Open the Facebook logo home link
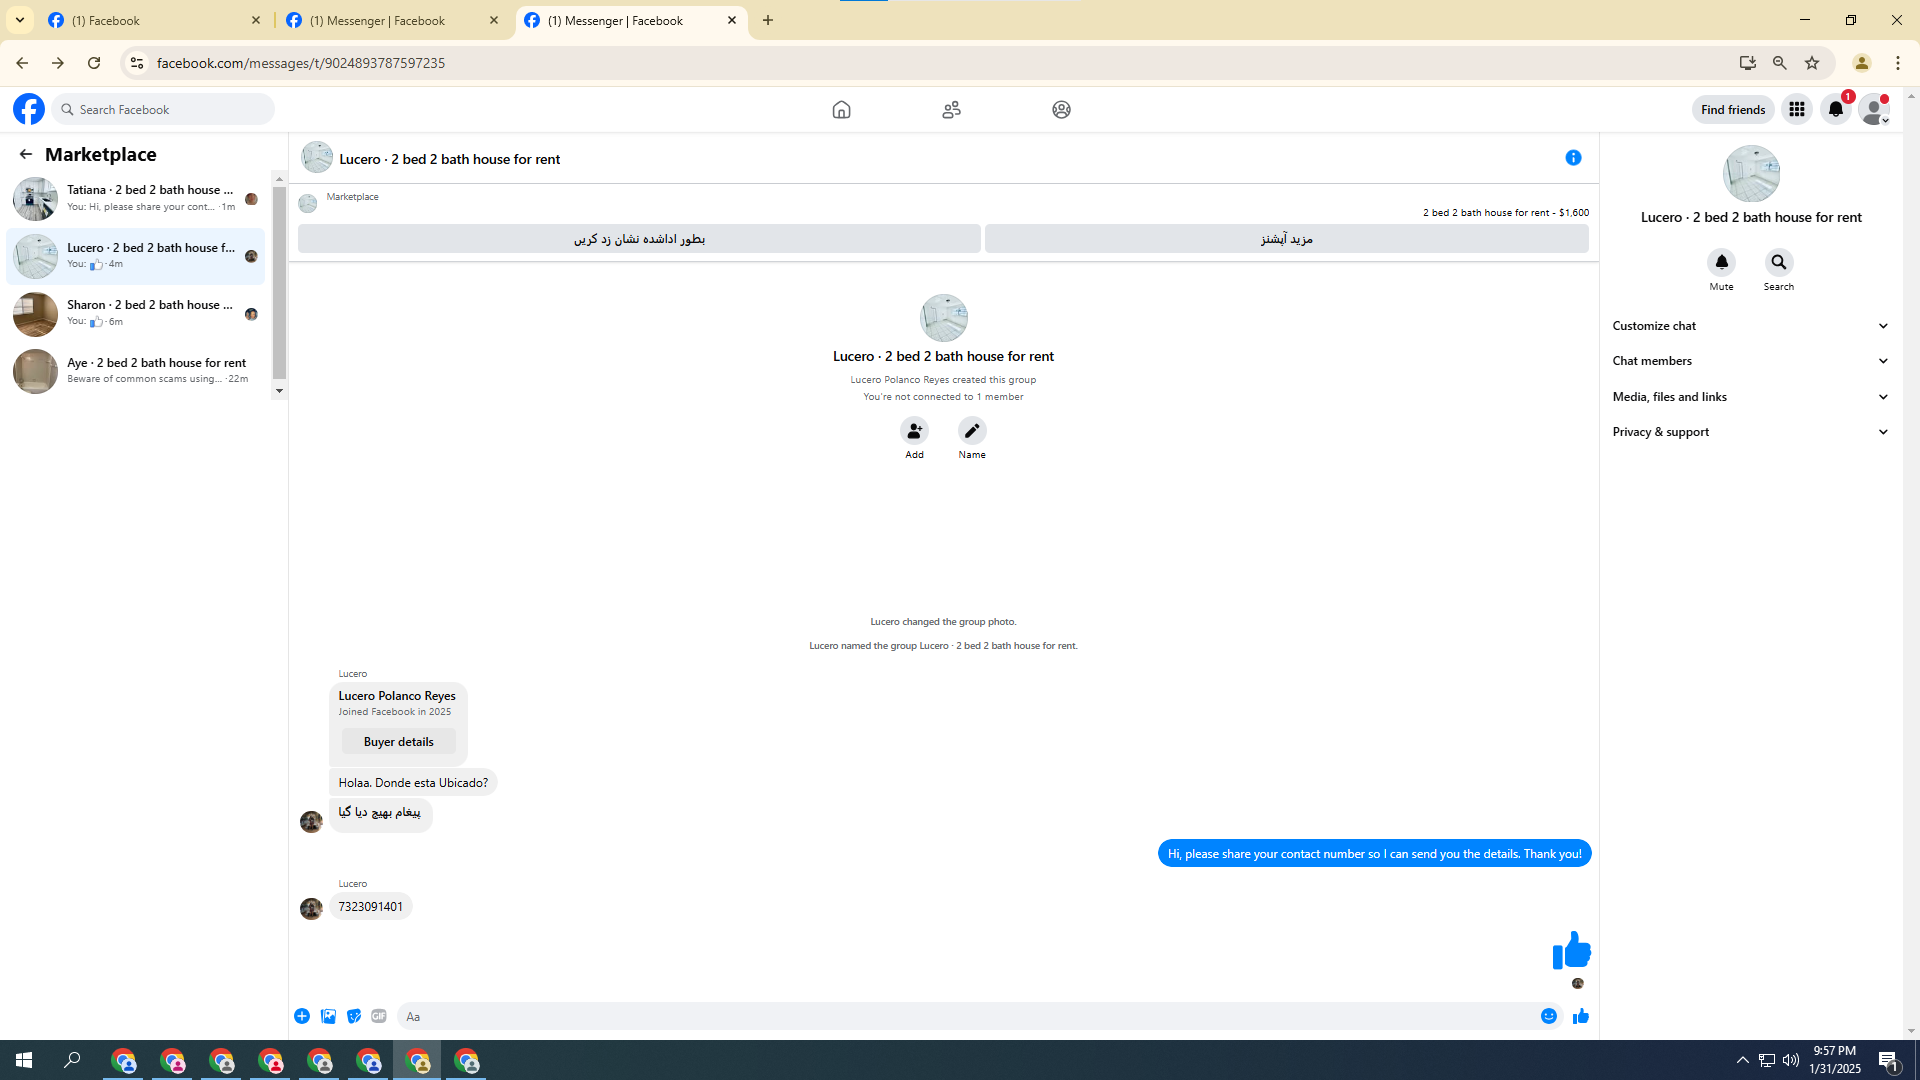1920x1080 pixels. coord(29,109)
